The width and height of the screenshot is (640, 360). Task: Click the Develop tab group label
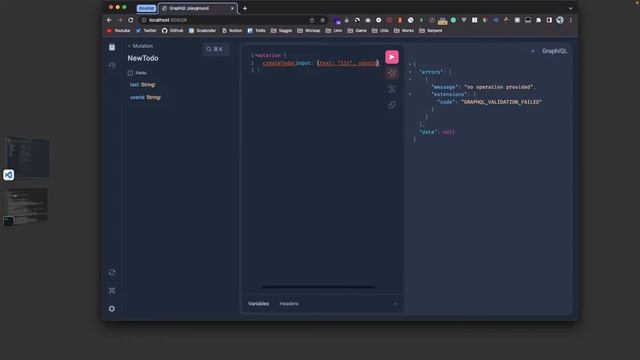[146, 8]
